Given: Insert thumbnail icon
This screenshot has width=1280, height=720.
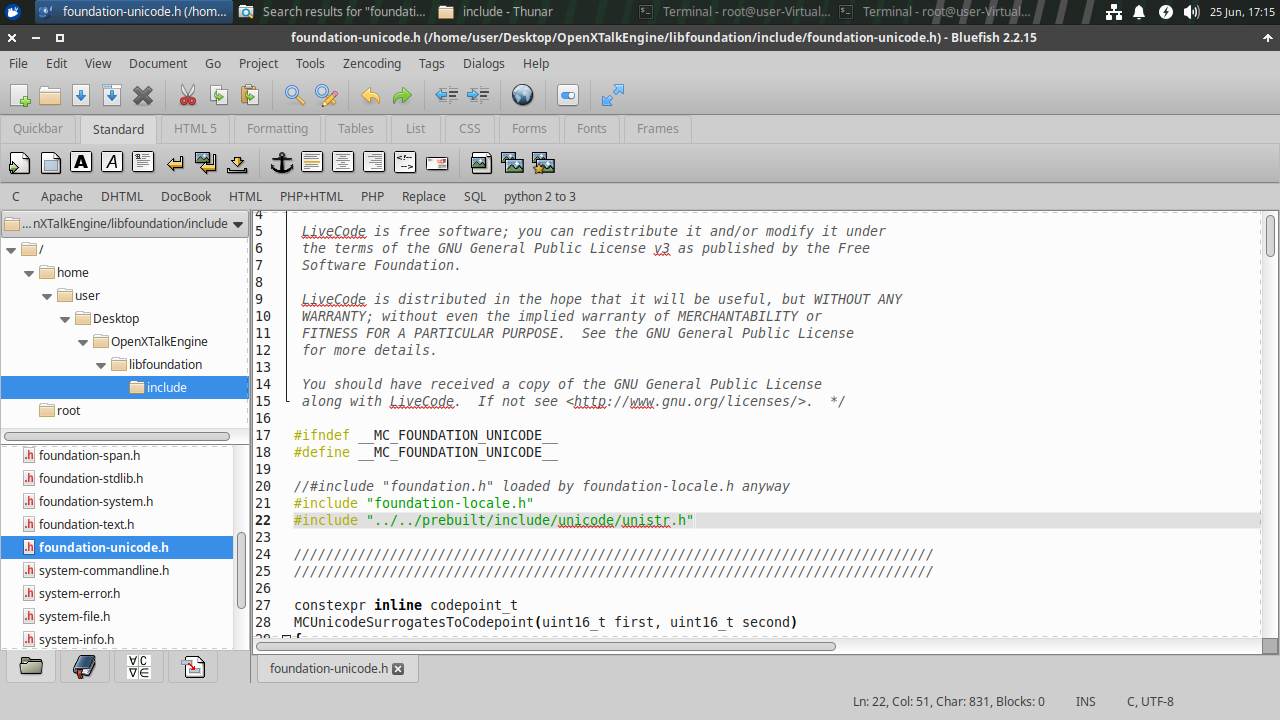Looking at the screenshot, I should (x=512, y=162).
